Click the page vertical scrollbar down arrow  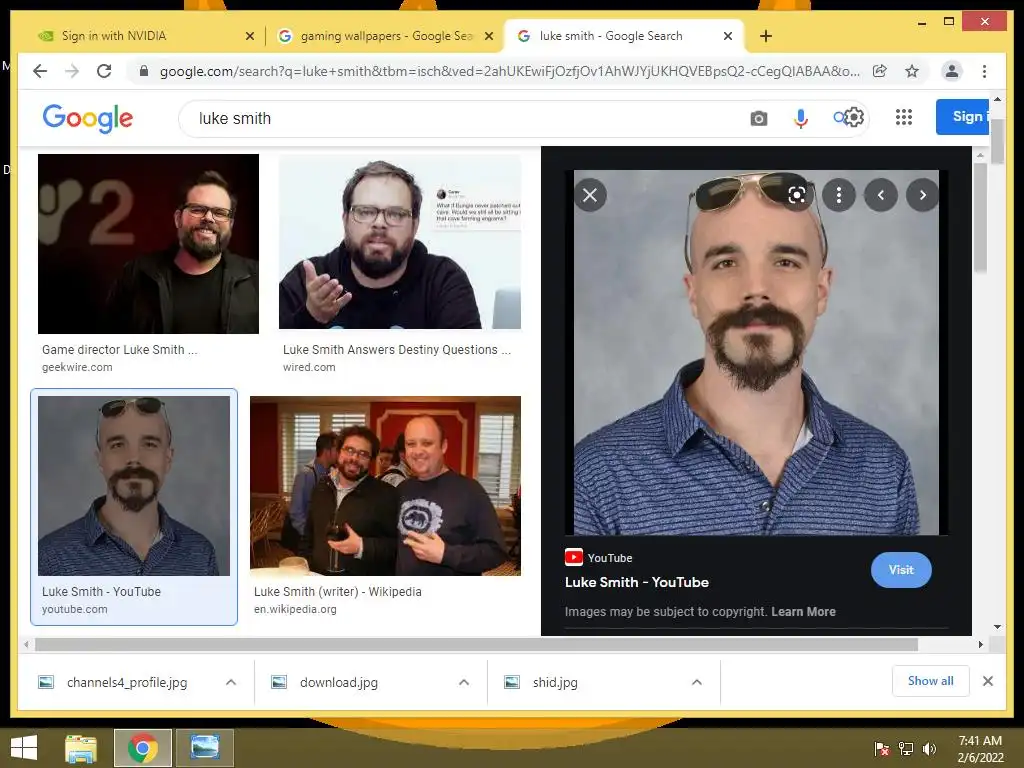[x=997, y=626]
